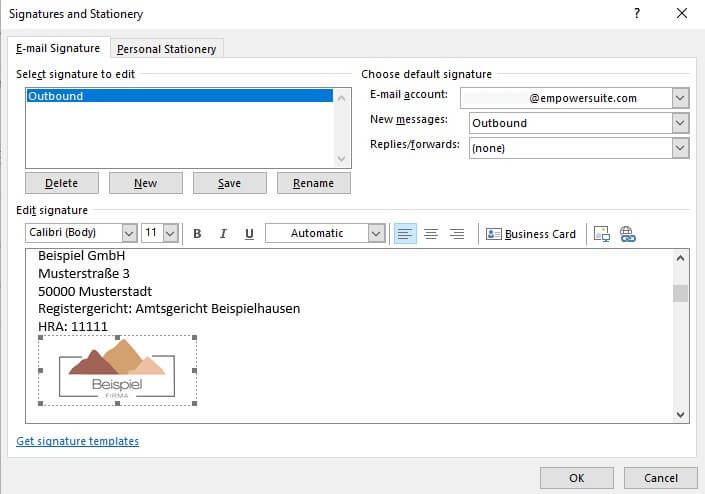
Task: Open the font size 11 dropdown
Action: coord(169,234)
